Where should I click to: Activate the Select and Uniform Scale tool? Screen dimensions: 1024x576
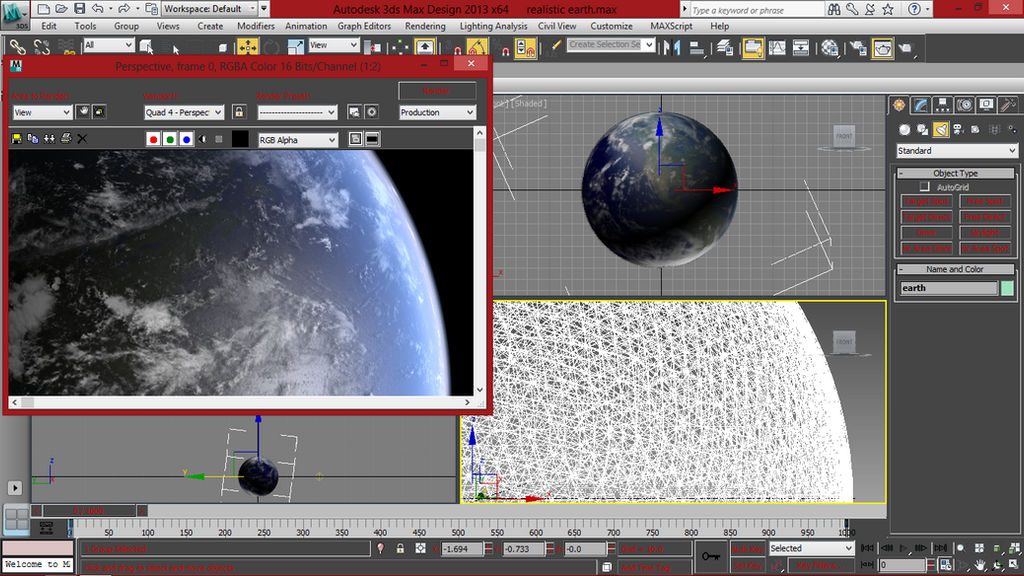pos(295,47)
